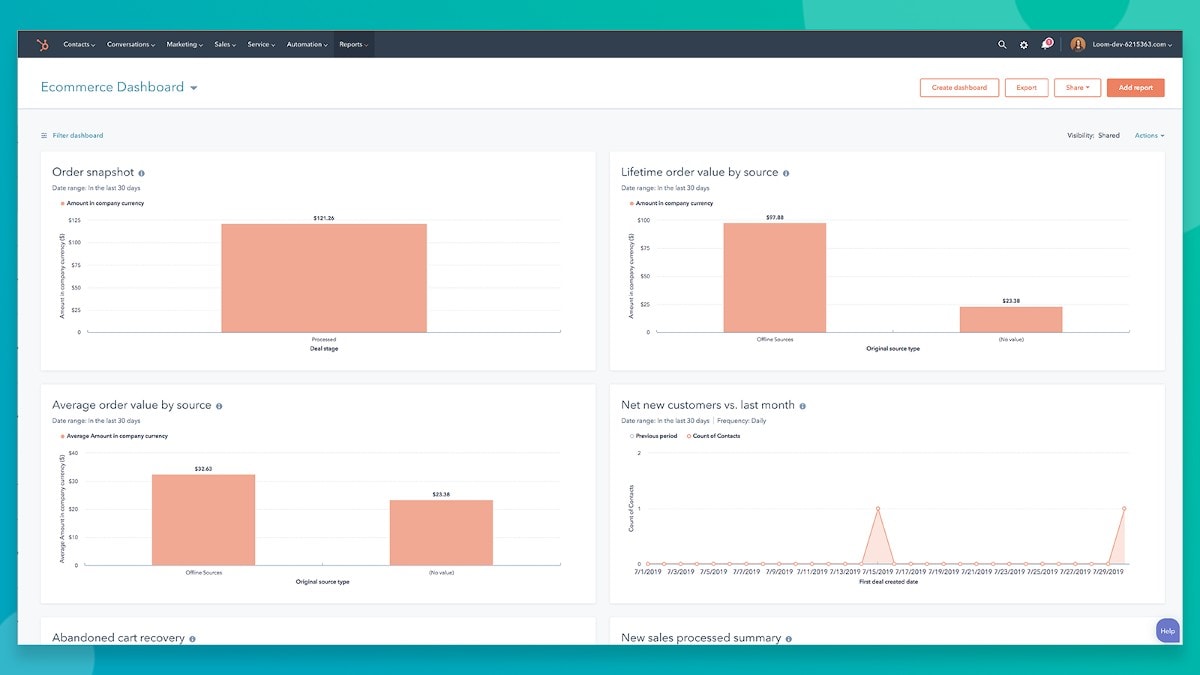Click the Order snapshot info icon

click(x=142, y=173)
